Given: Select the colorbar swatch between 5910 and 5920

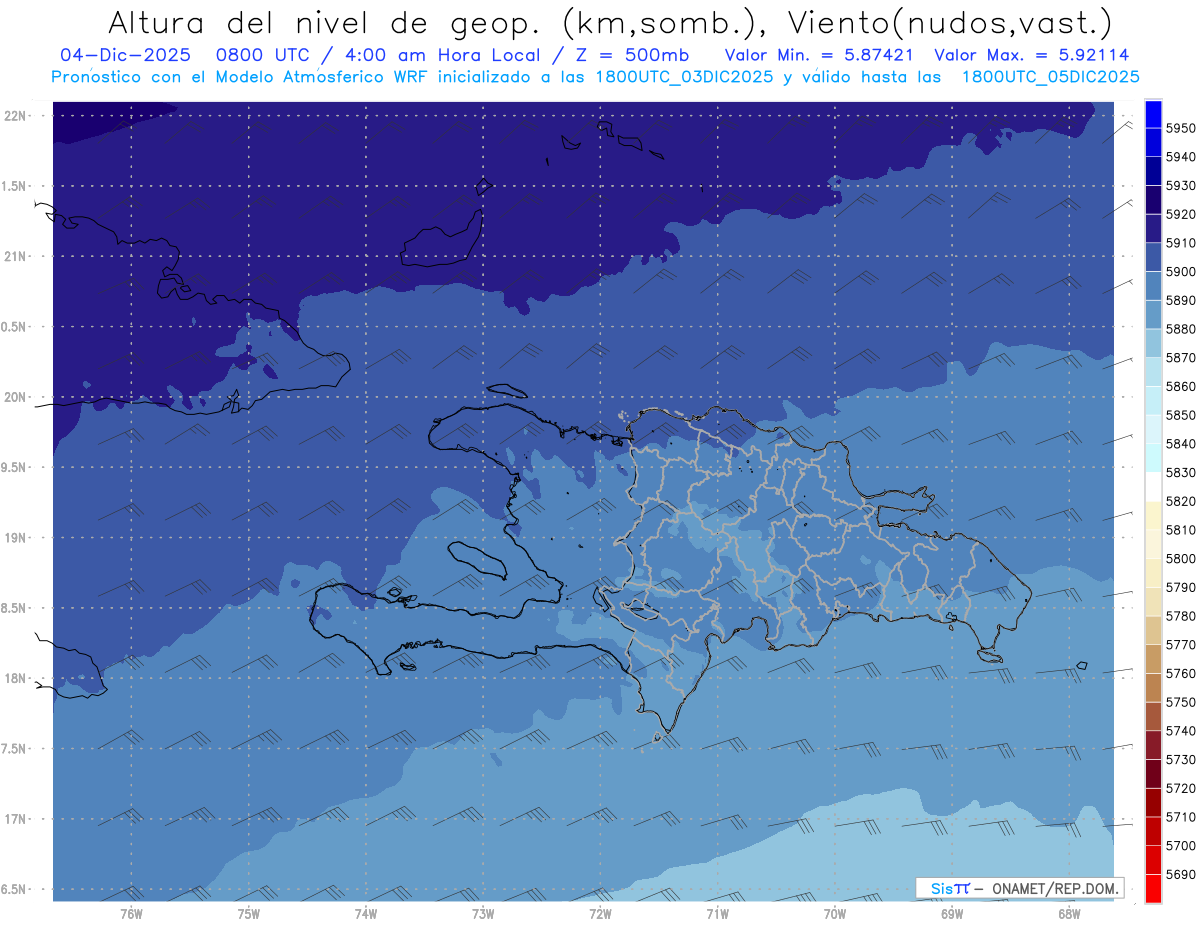Looking at the screenshot, I should click(x=1153, y=229).
